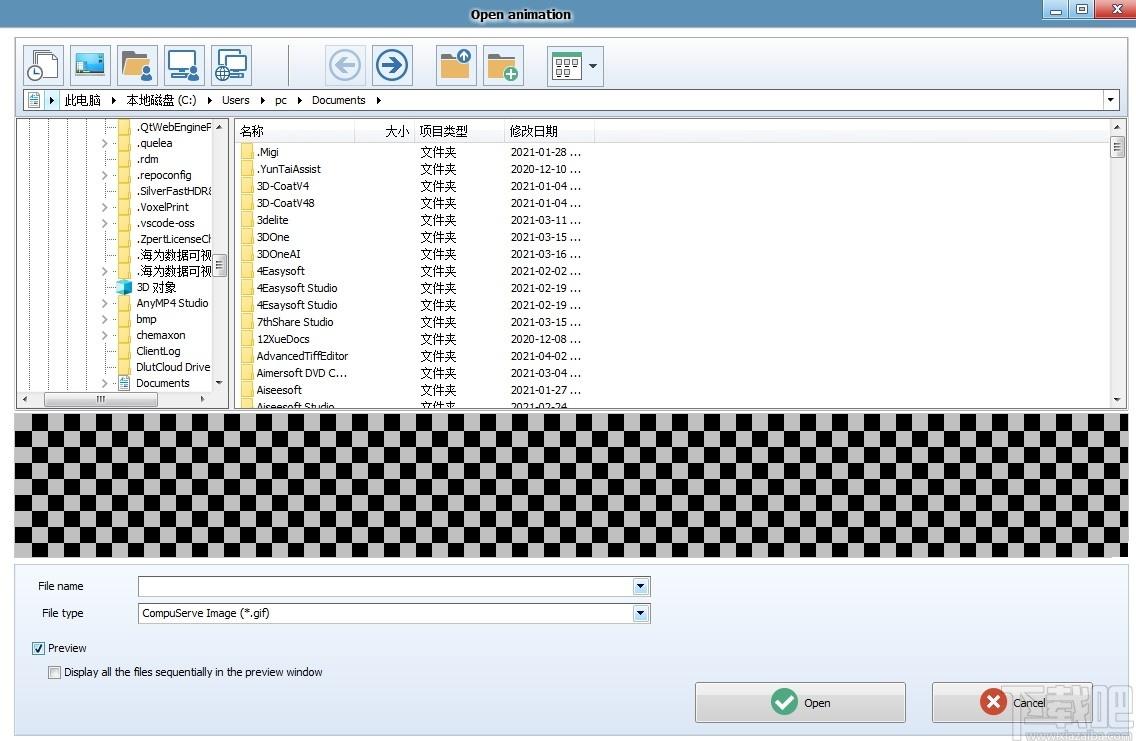This screenshot has width=1136, height=741.
Task: Click the path bar document icon
Action: click(x=34, y=100)
